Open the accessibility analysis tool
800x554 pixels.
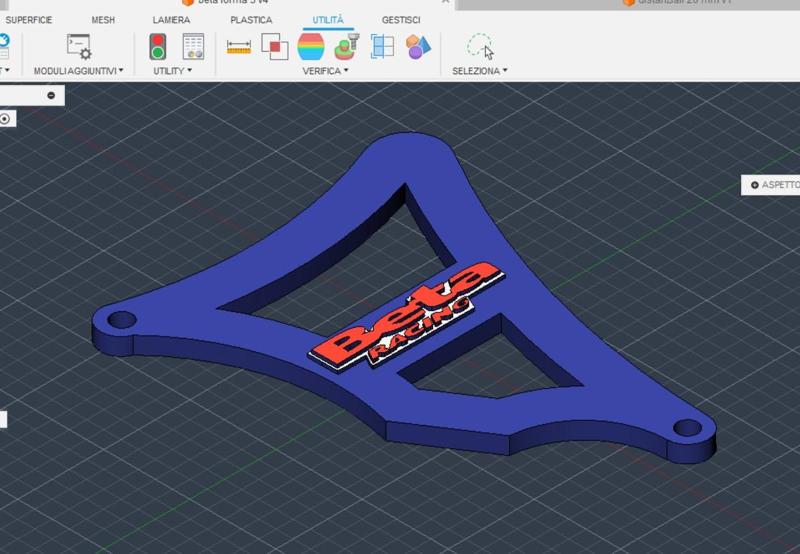tap(347, 46)
